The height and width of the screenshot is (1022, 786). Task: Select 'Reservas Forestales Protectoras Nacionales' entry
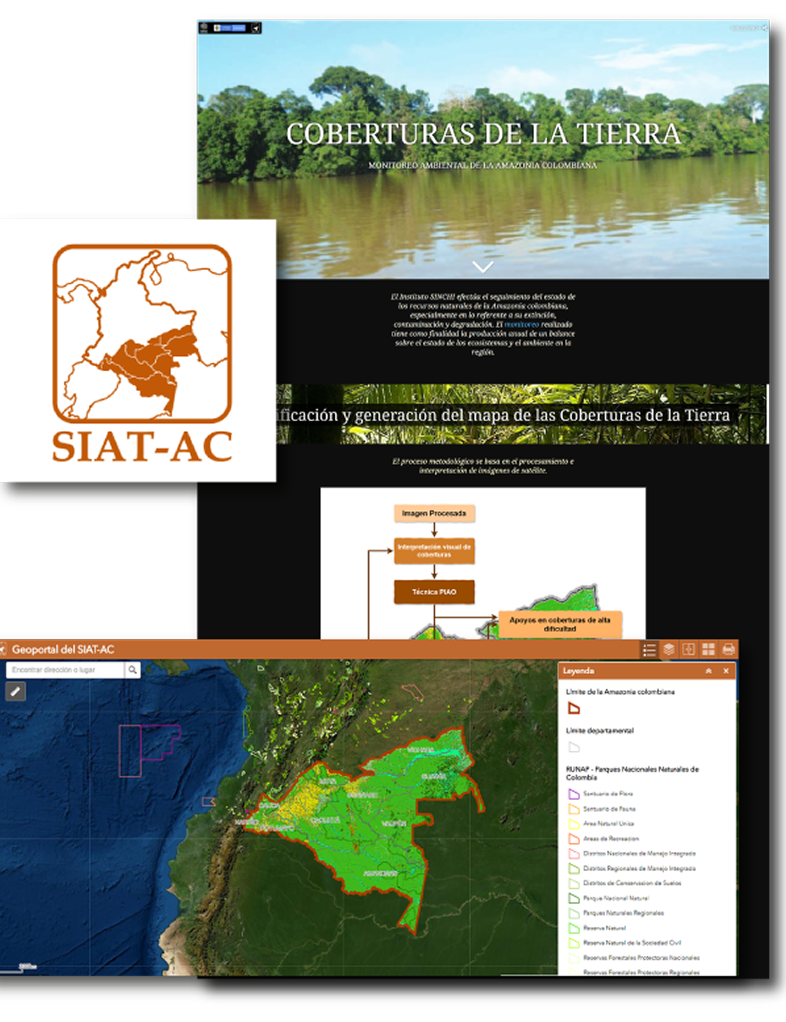[x=633, y=958]
